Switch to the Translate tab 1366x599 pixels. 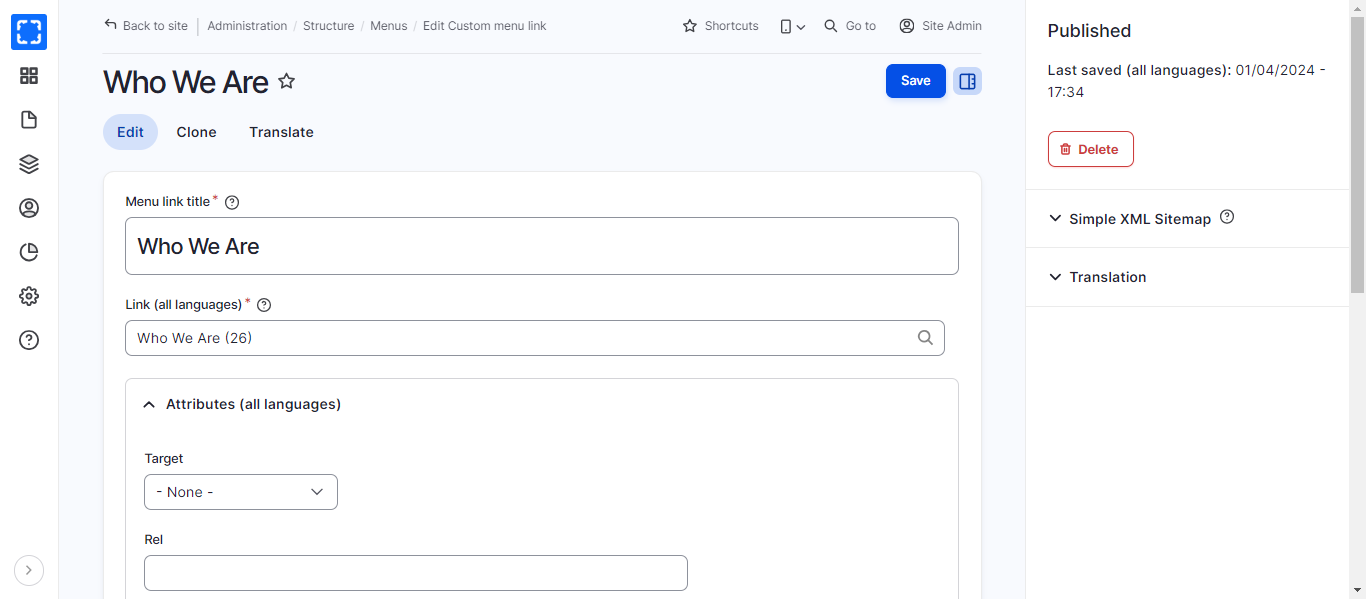pyautogui.click(x=281, y=132)
